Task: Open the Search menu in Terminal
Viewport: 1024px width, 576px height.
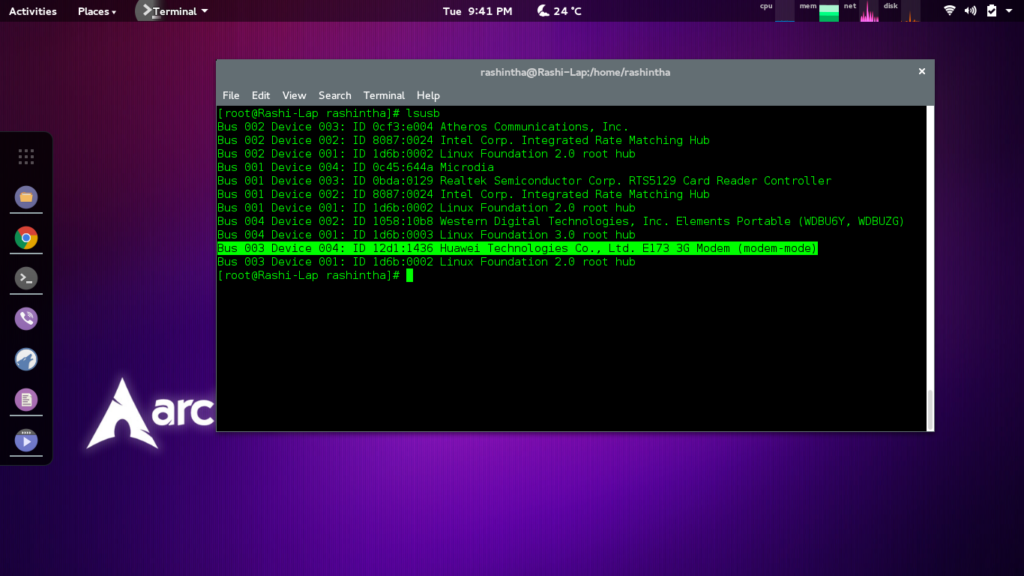Action: 335,95
